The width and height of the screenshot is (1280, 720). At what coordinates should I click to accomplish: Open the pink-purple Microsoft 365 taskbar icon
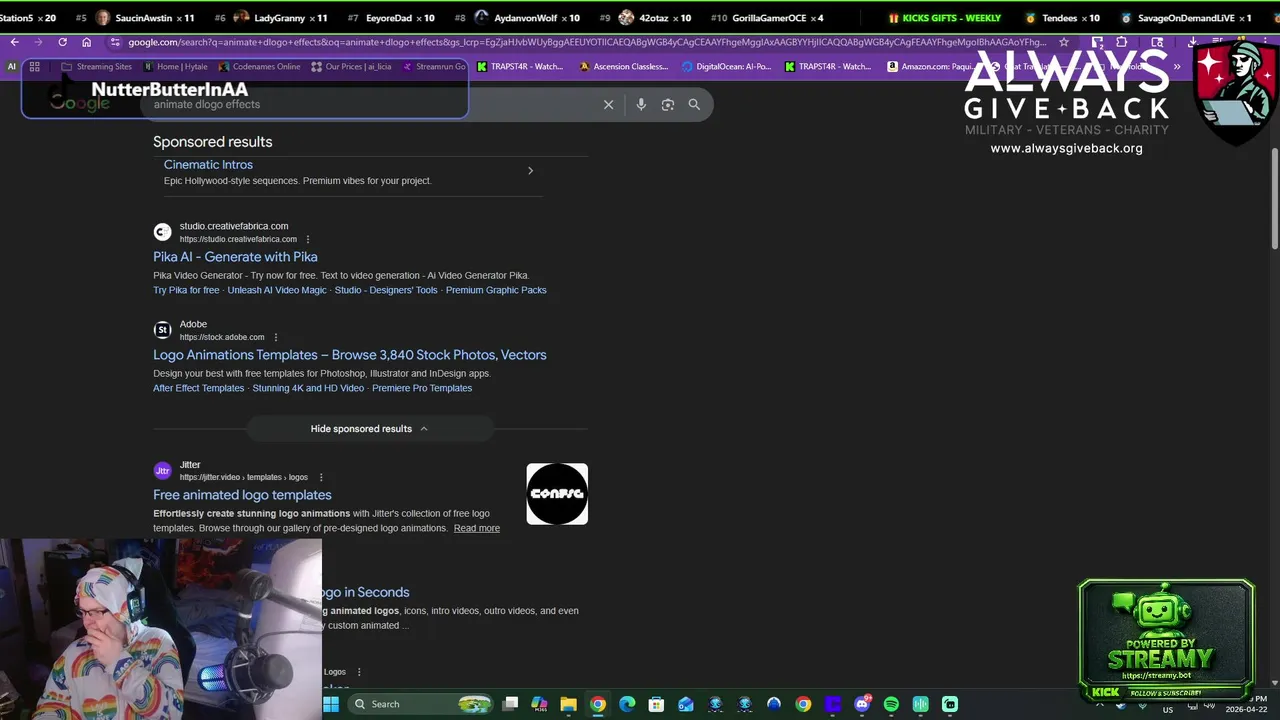[x=539, y=704]
